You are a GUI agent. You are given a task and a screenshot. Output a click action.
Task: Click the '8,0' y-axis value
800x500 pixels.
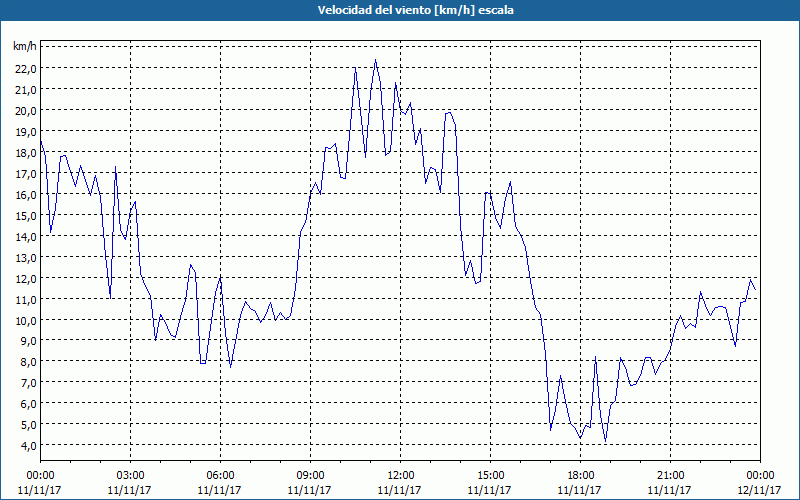click(x=29, y=362)
